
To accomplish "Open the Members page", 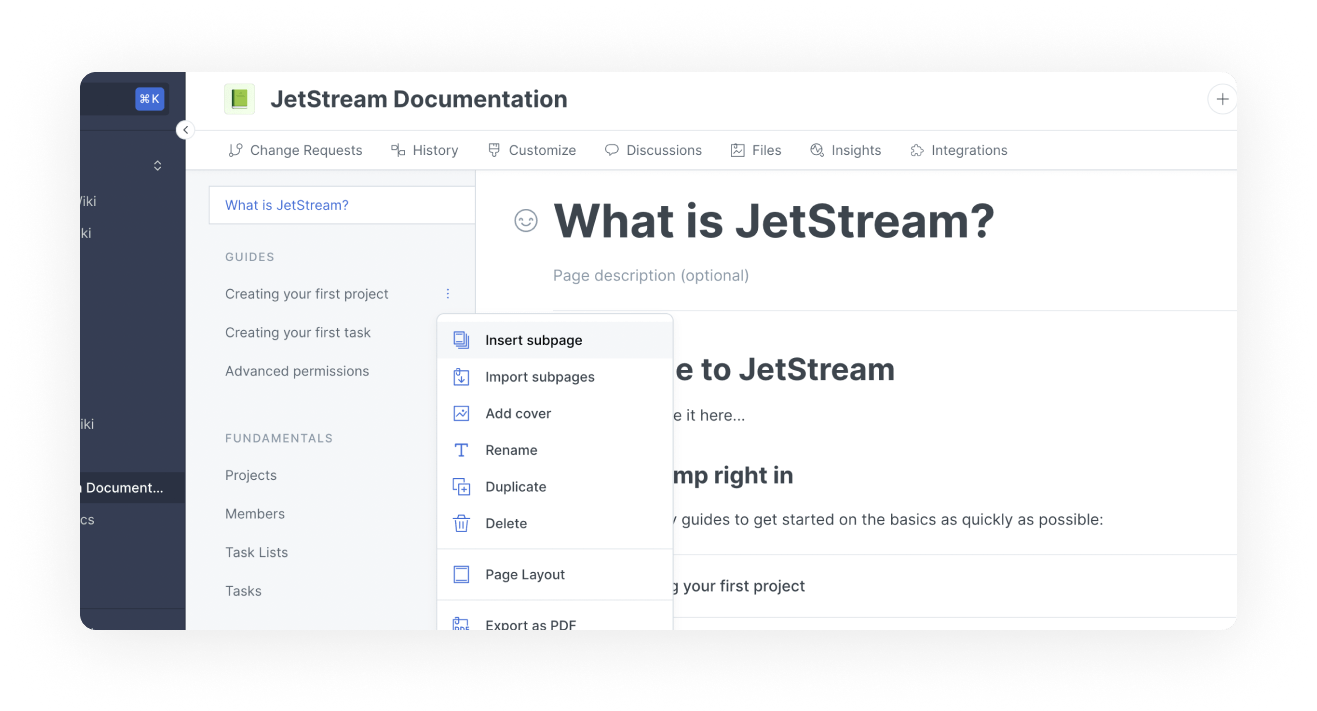I will 255,514.
